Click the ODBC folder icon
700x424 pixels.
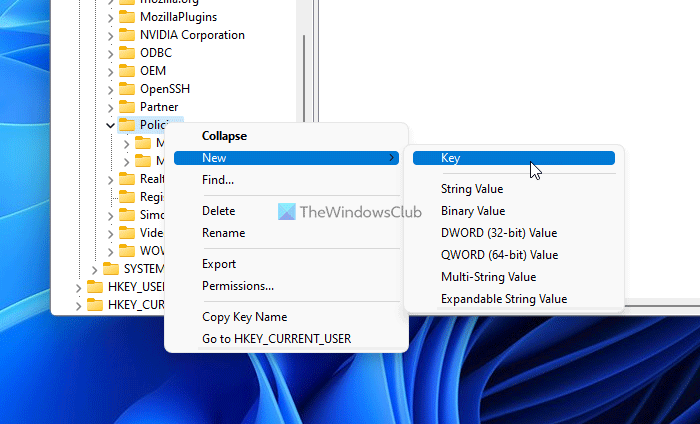127,53
